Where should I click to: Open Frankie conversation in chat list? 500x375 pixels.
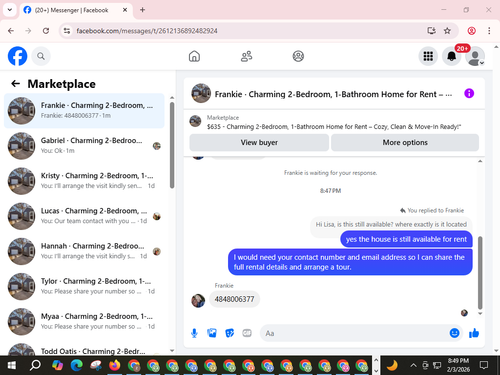pyautogui.click(x=84, y=111)
